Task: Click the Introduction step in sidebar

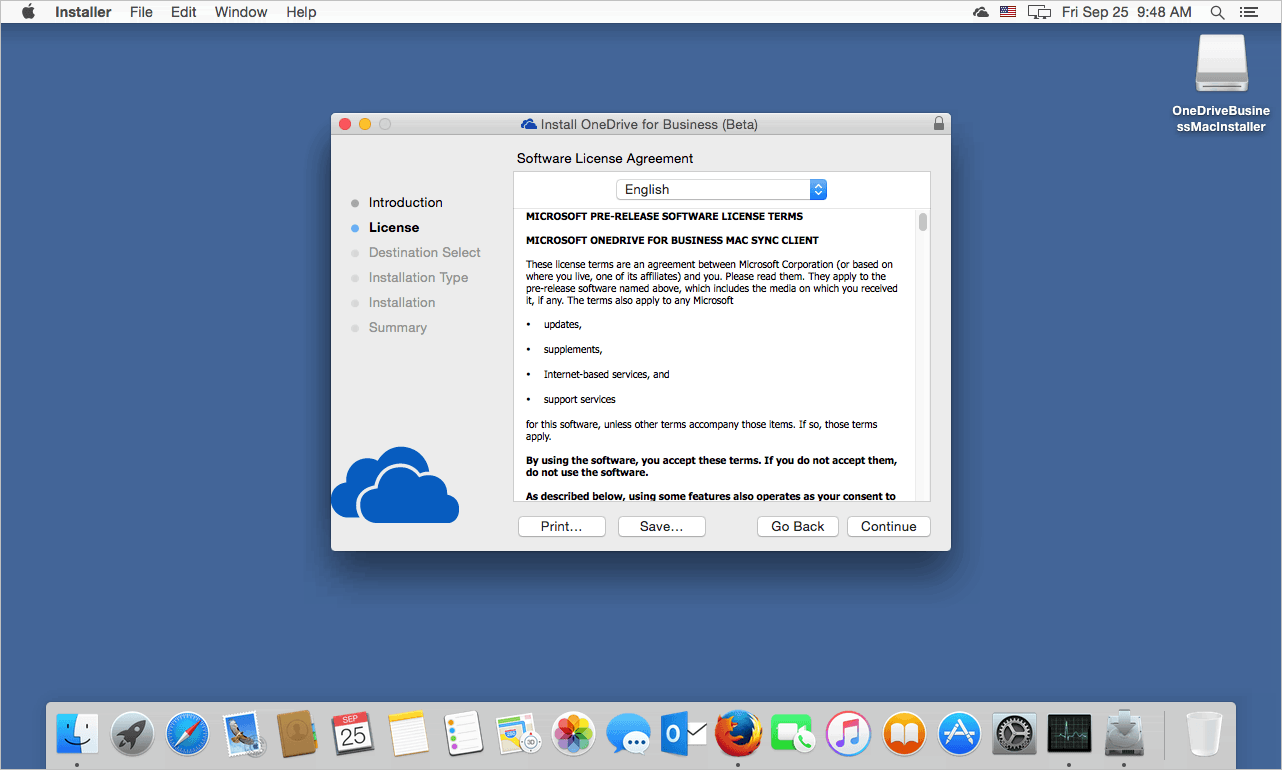Action: pyautogui.click(x=405, y=202)
